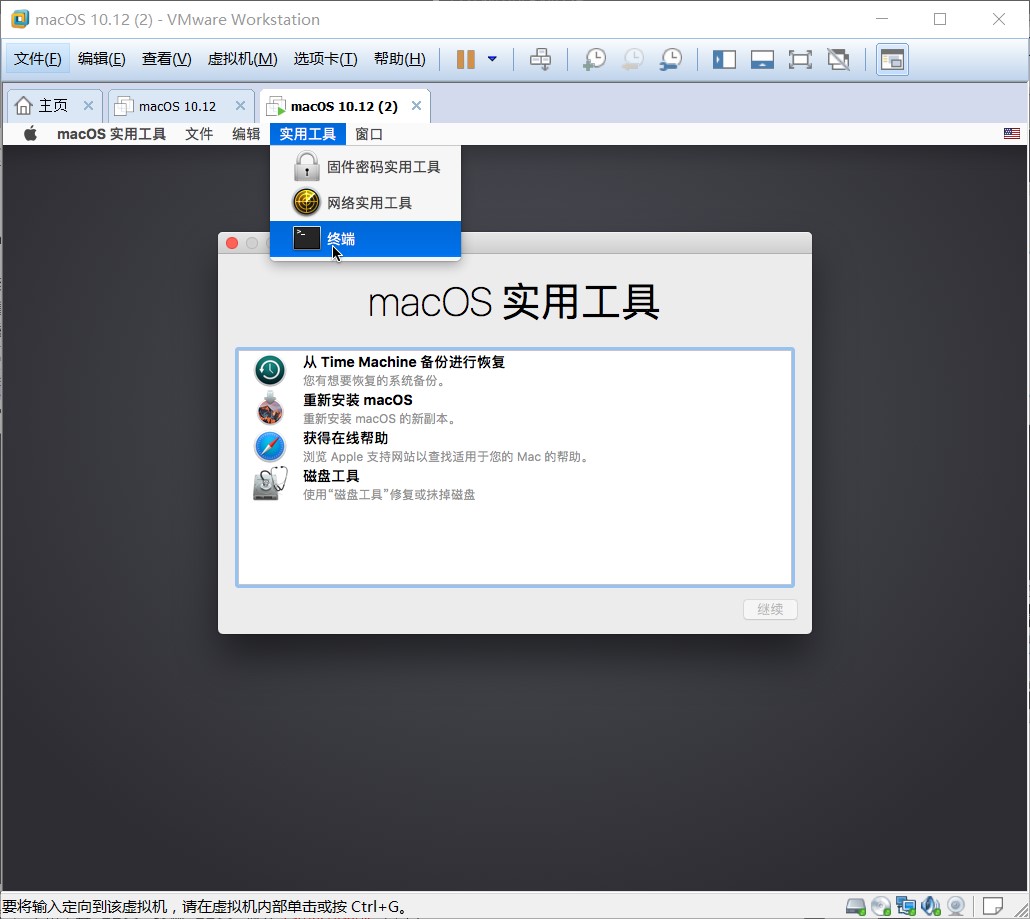Click the 继续 button
The width and height of the screenshot is (1030, 919).
pos(770,609)
